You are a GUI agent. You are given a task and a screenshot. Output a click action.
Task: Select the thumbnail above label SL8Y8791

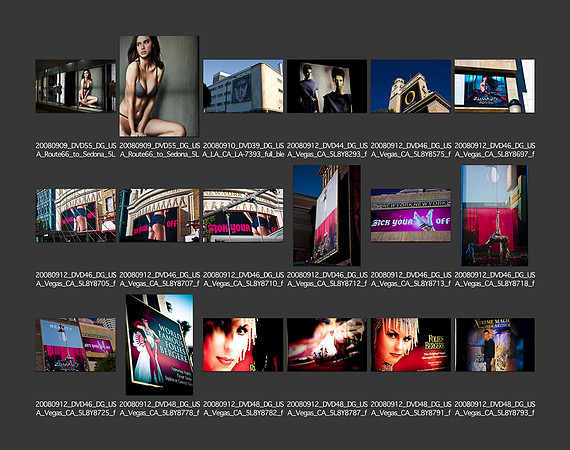411,345
